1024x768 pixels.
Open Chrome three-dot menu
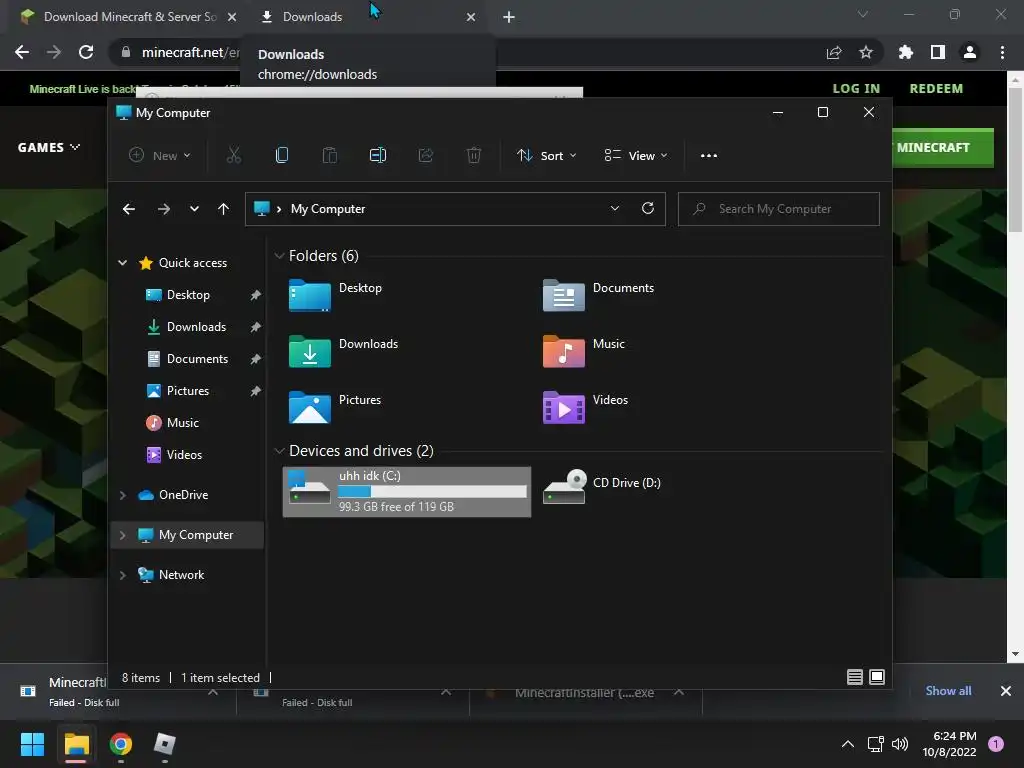[x=1002, y=52]
